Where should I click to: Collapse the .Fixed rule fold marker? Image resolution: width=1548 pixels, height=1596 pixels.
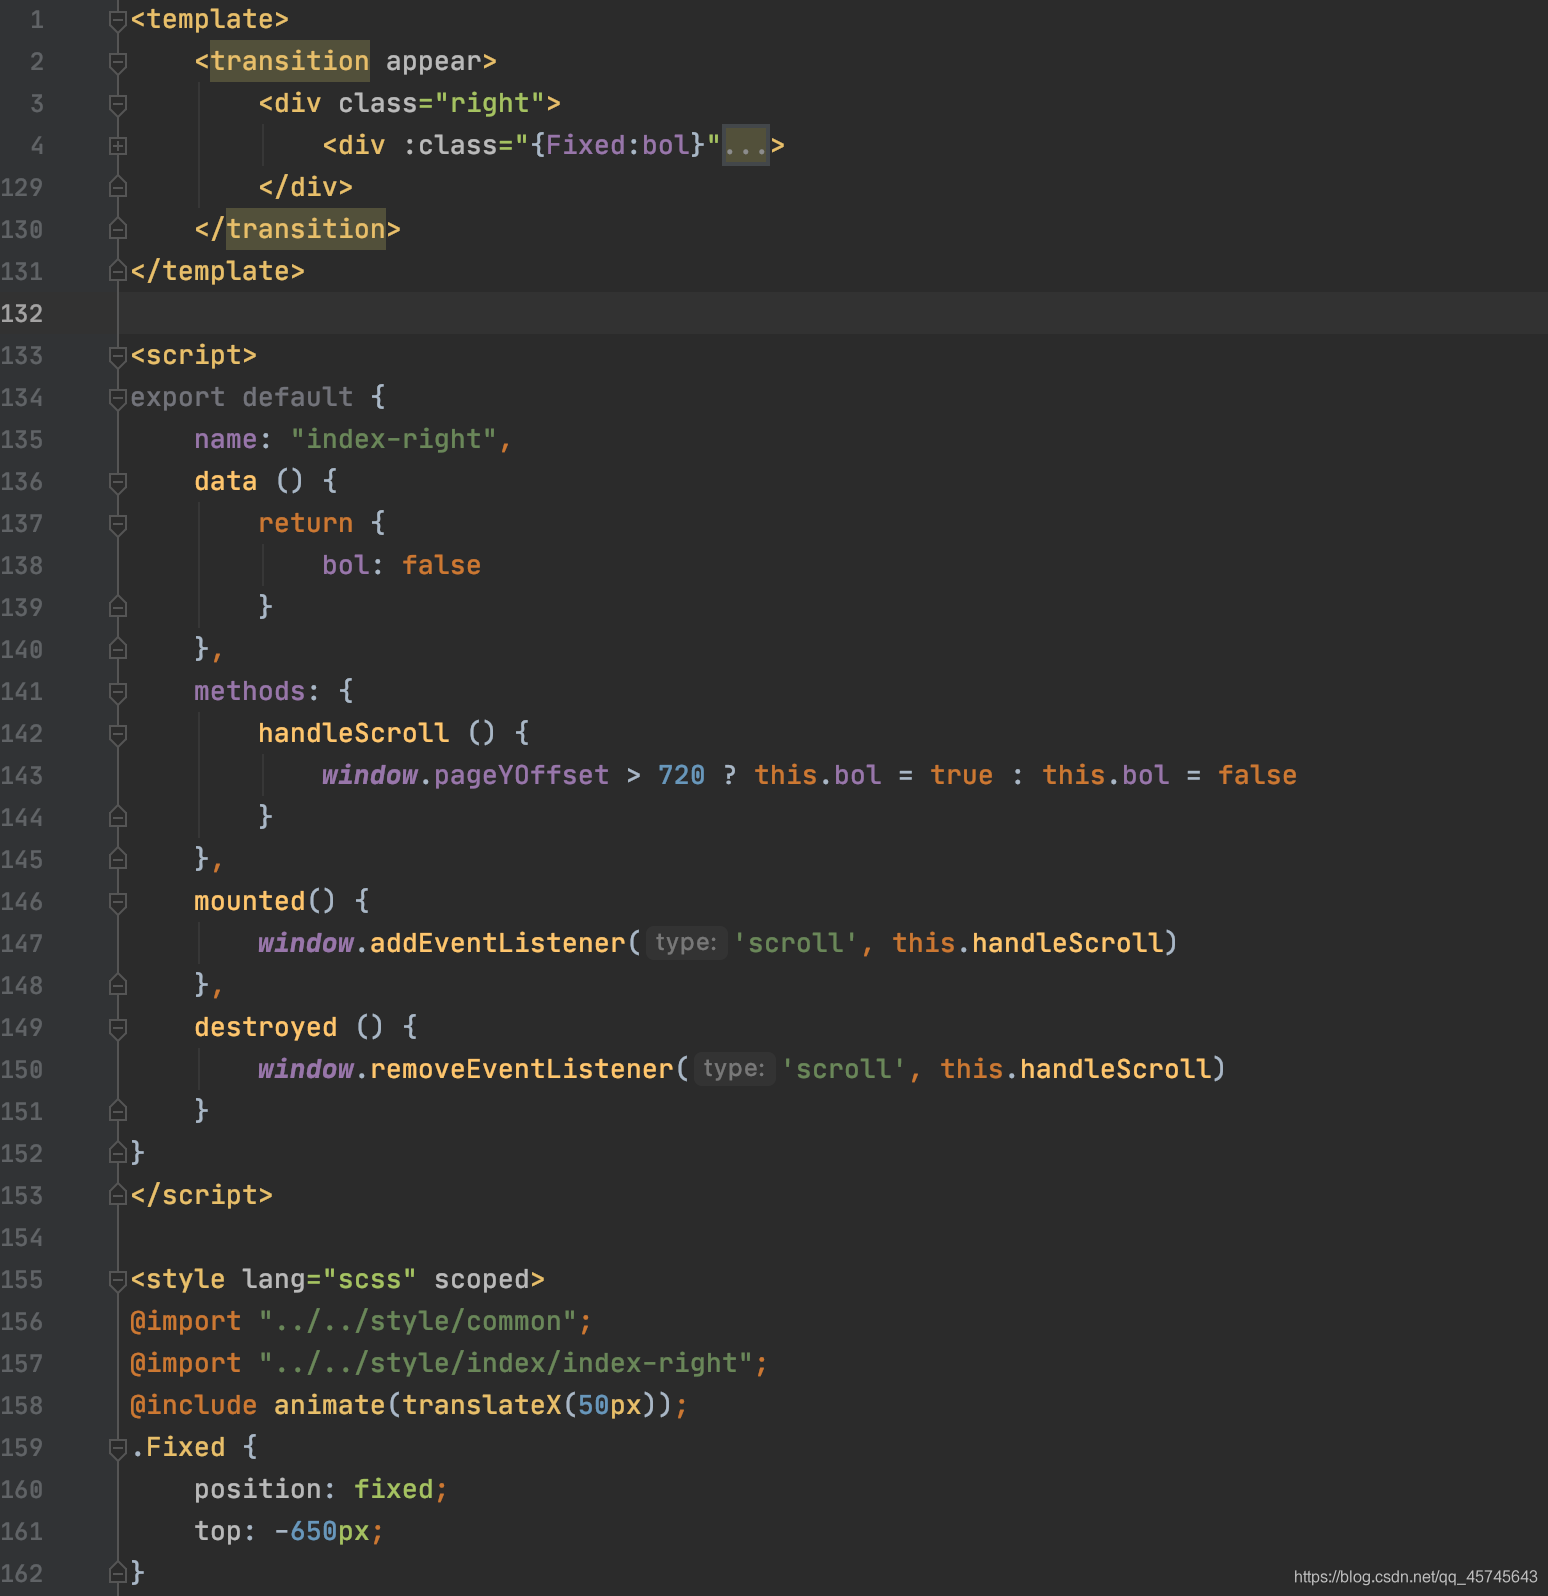[117, 1448]
